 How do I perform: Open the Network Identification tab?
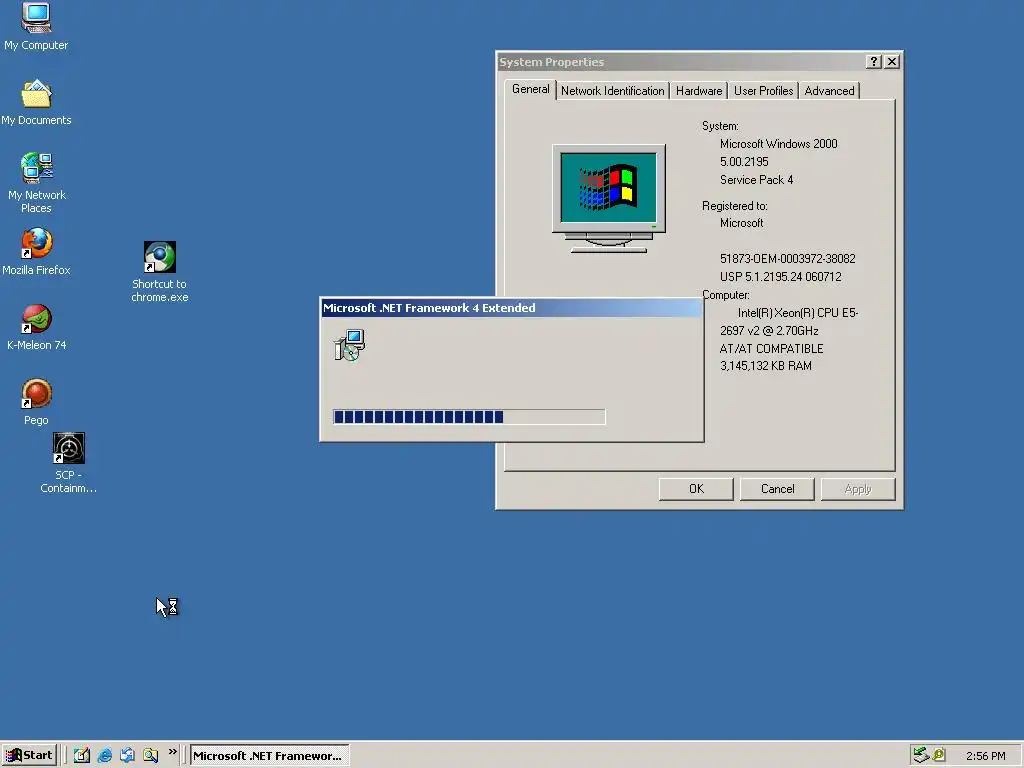tap(613, 91)
